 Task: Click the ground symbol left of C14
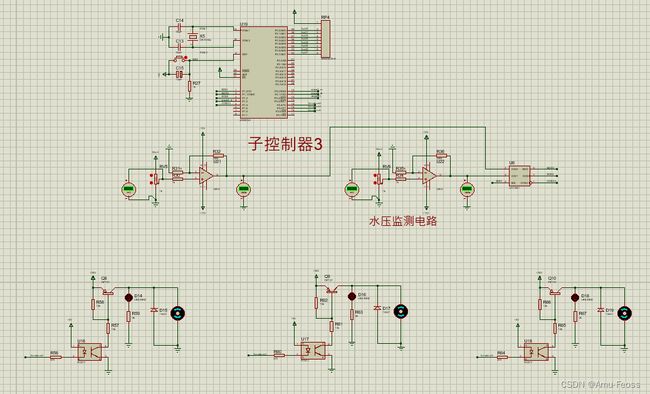pyautogui.click(x=161, y=37)
